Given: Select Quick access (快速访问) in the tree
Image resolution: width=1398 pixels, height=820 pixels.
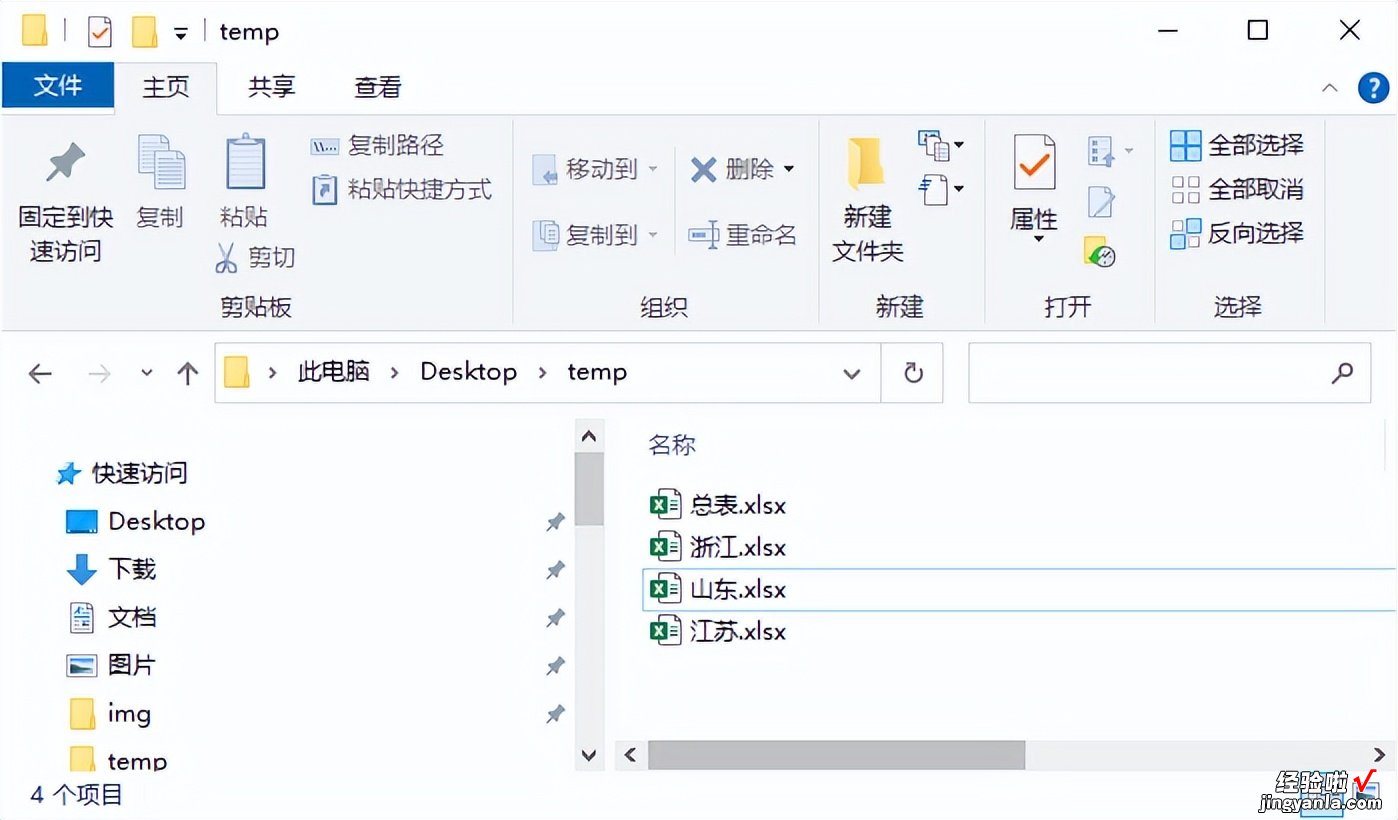Looking at the screenshot, I should pos(122,473).
